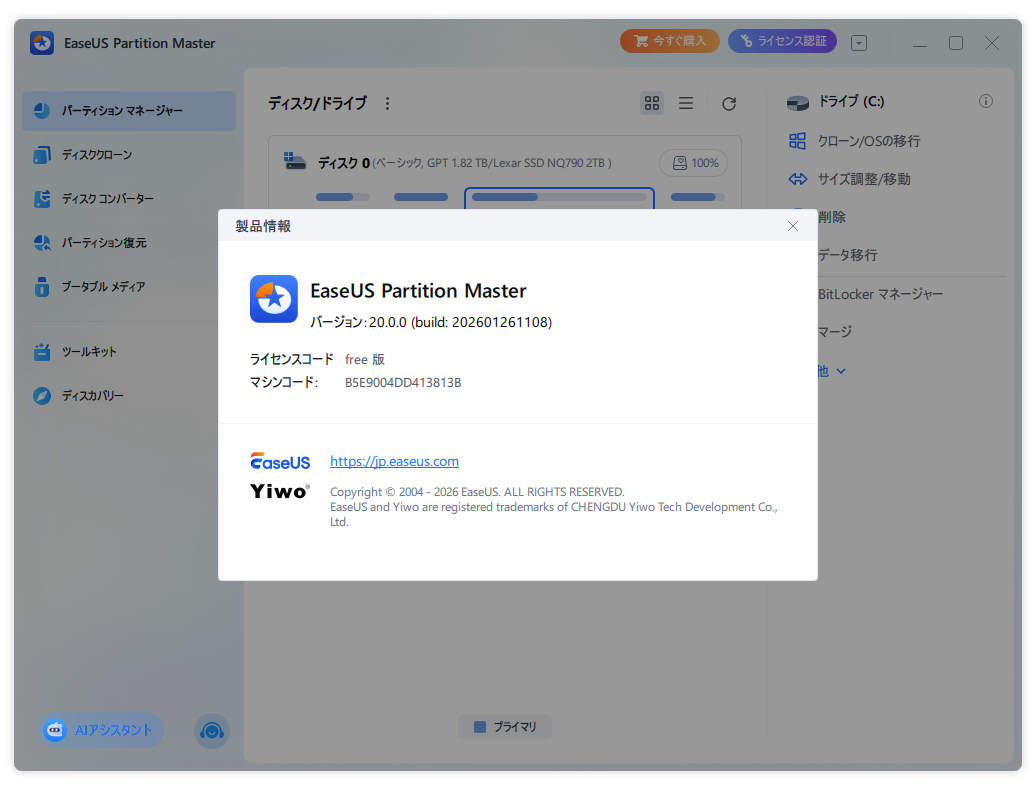Click the Clone/OS migration icon for drive C:
Viewport: 1036px width, 788px height.
click(797, 141)
